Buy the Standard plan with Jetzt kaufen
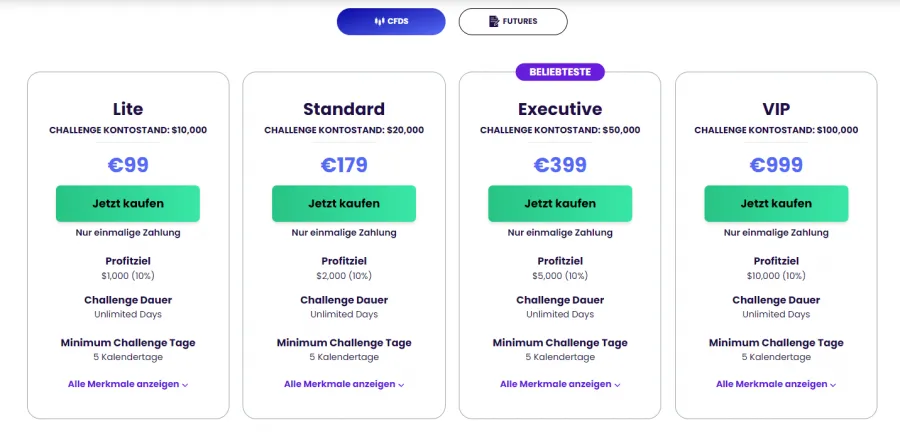Screen dimensions: 900x438 [x=344, y=203]
